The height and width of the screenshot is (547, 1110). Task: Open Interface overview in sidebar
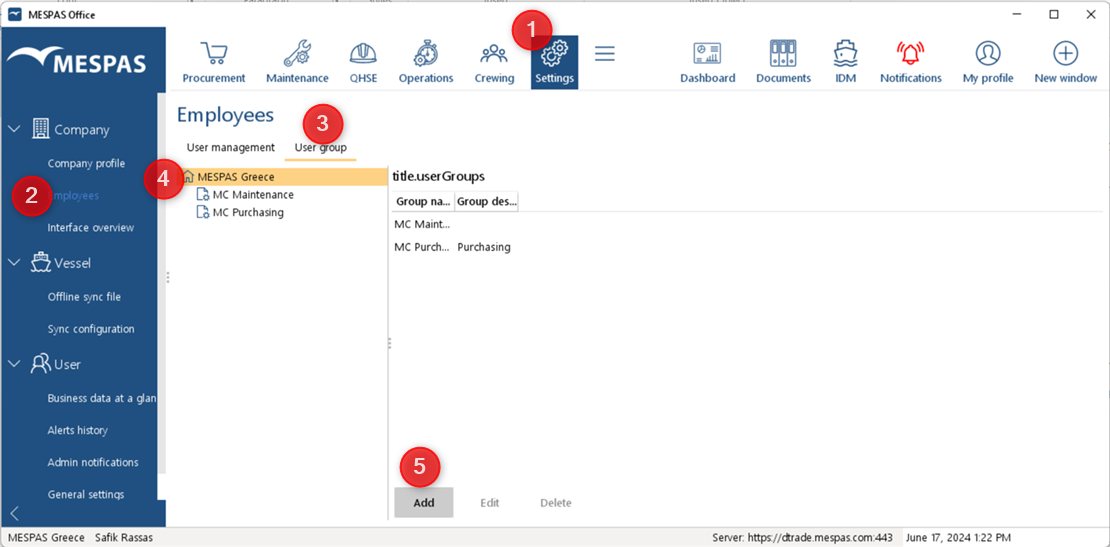(x=91, y=228)
